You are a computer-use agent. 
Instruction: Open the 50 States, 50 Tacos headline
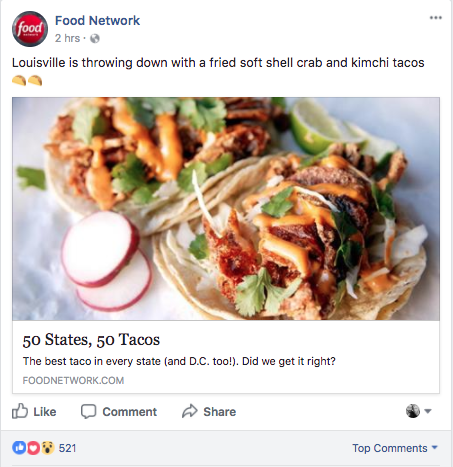point(91,340)
